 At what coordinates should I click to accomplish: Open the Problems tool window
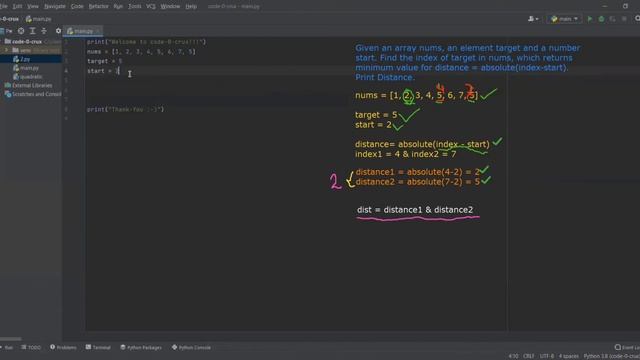coord(63,347)
